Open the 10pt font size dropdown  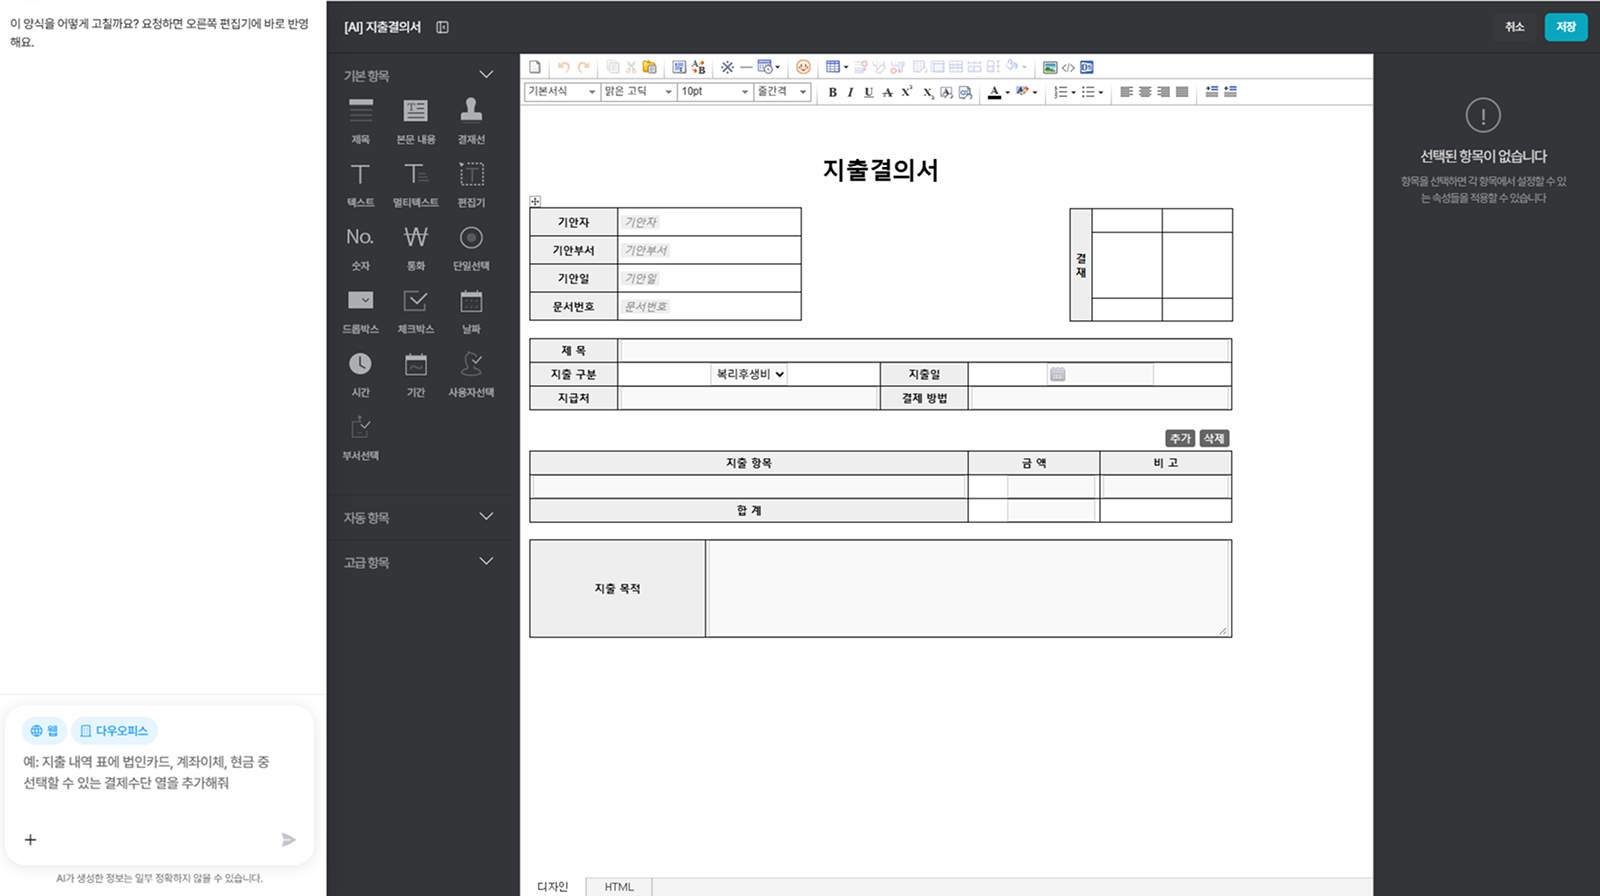714,91
